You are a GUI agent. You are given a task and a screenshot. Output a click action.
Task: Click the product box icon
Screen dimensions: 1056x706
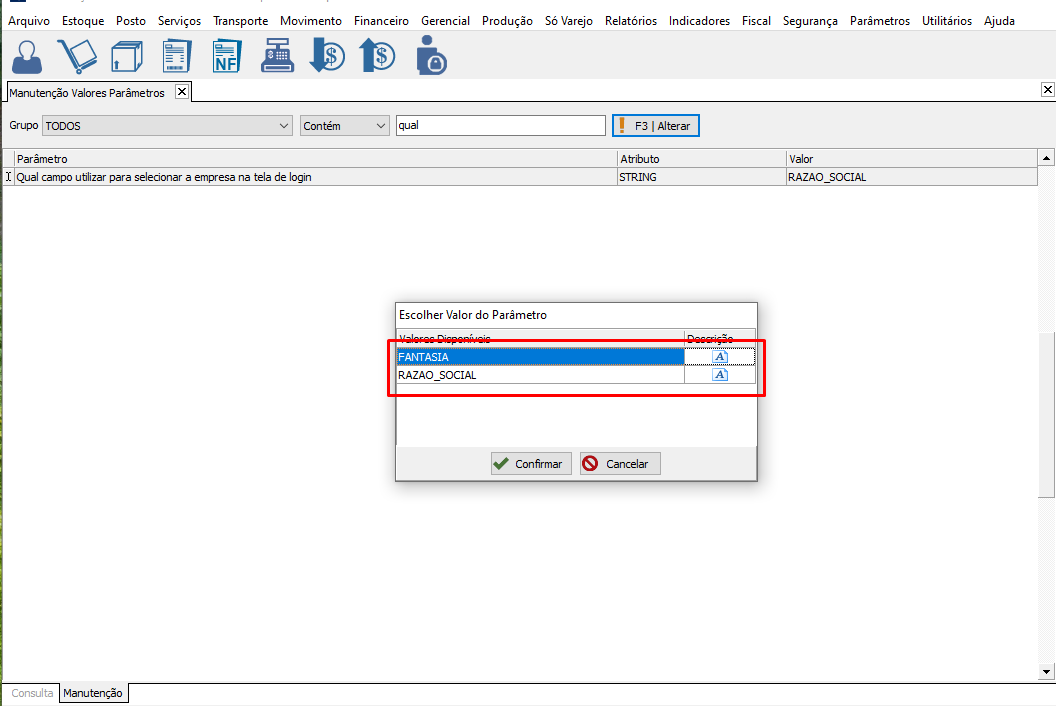tap(126, 56)
